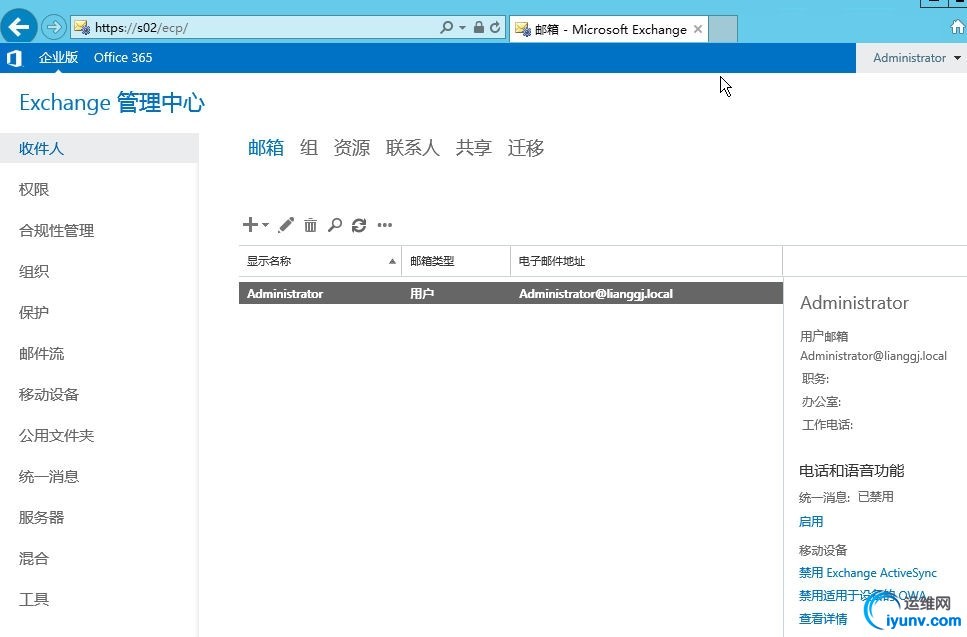The width and height of the screenshot is (967, 637).
Task: Open 邮件流 in the left navigation
Action: 41,353
